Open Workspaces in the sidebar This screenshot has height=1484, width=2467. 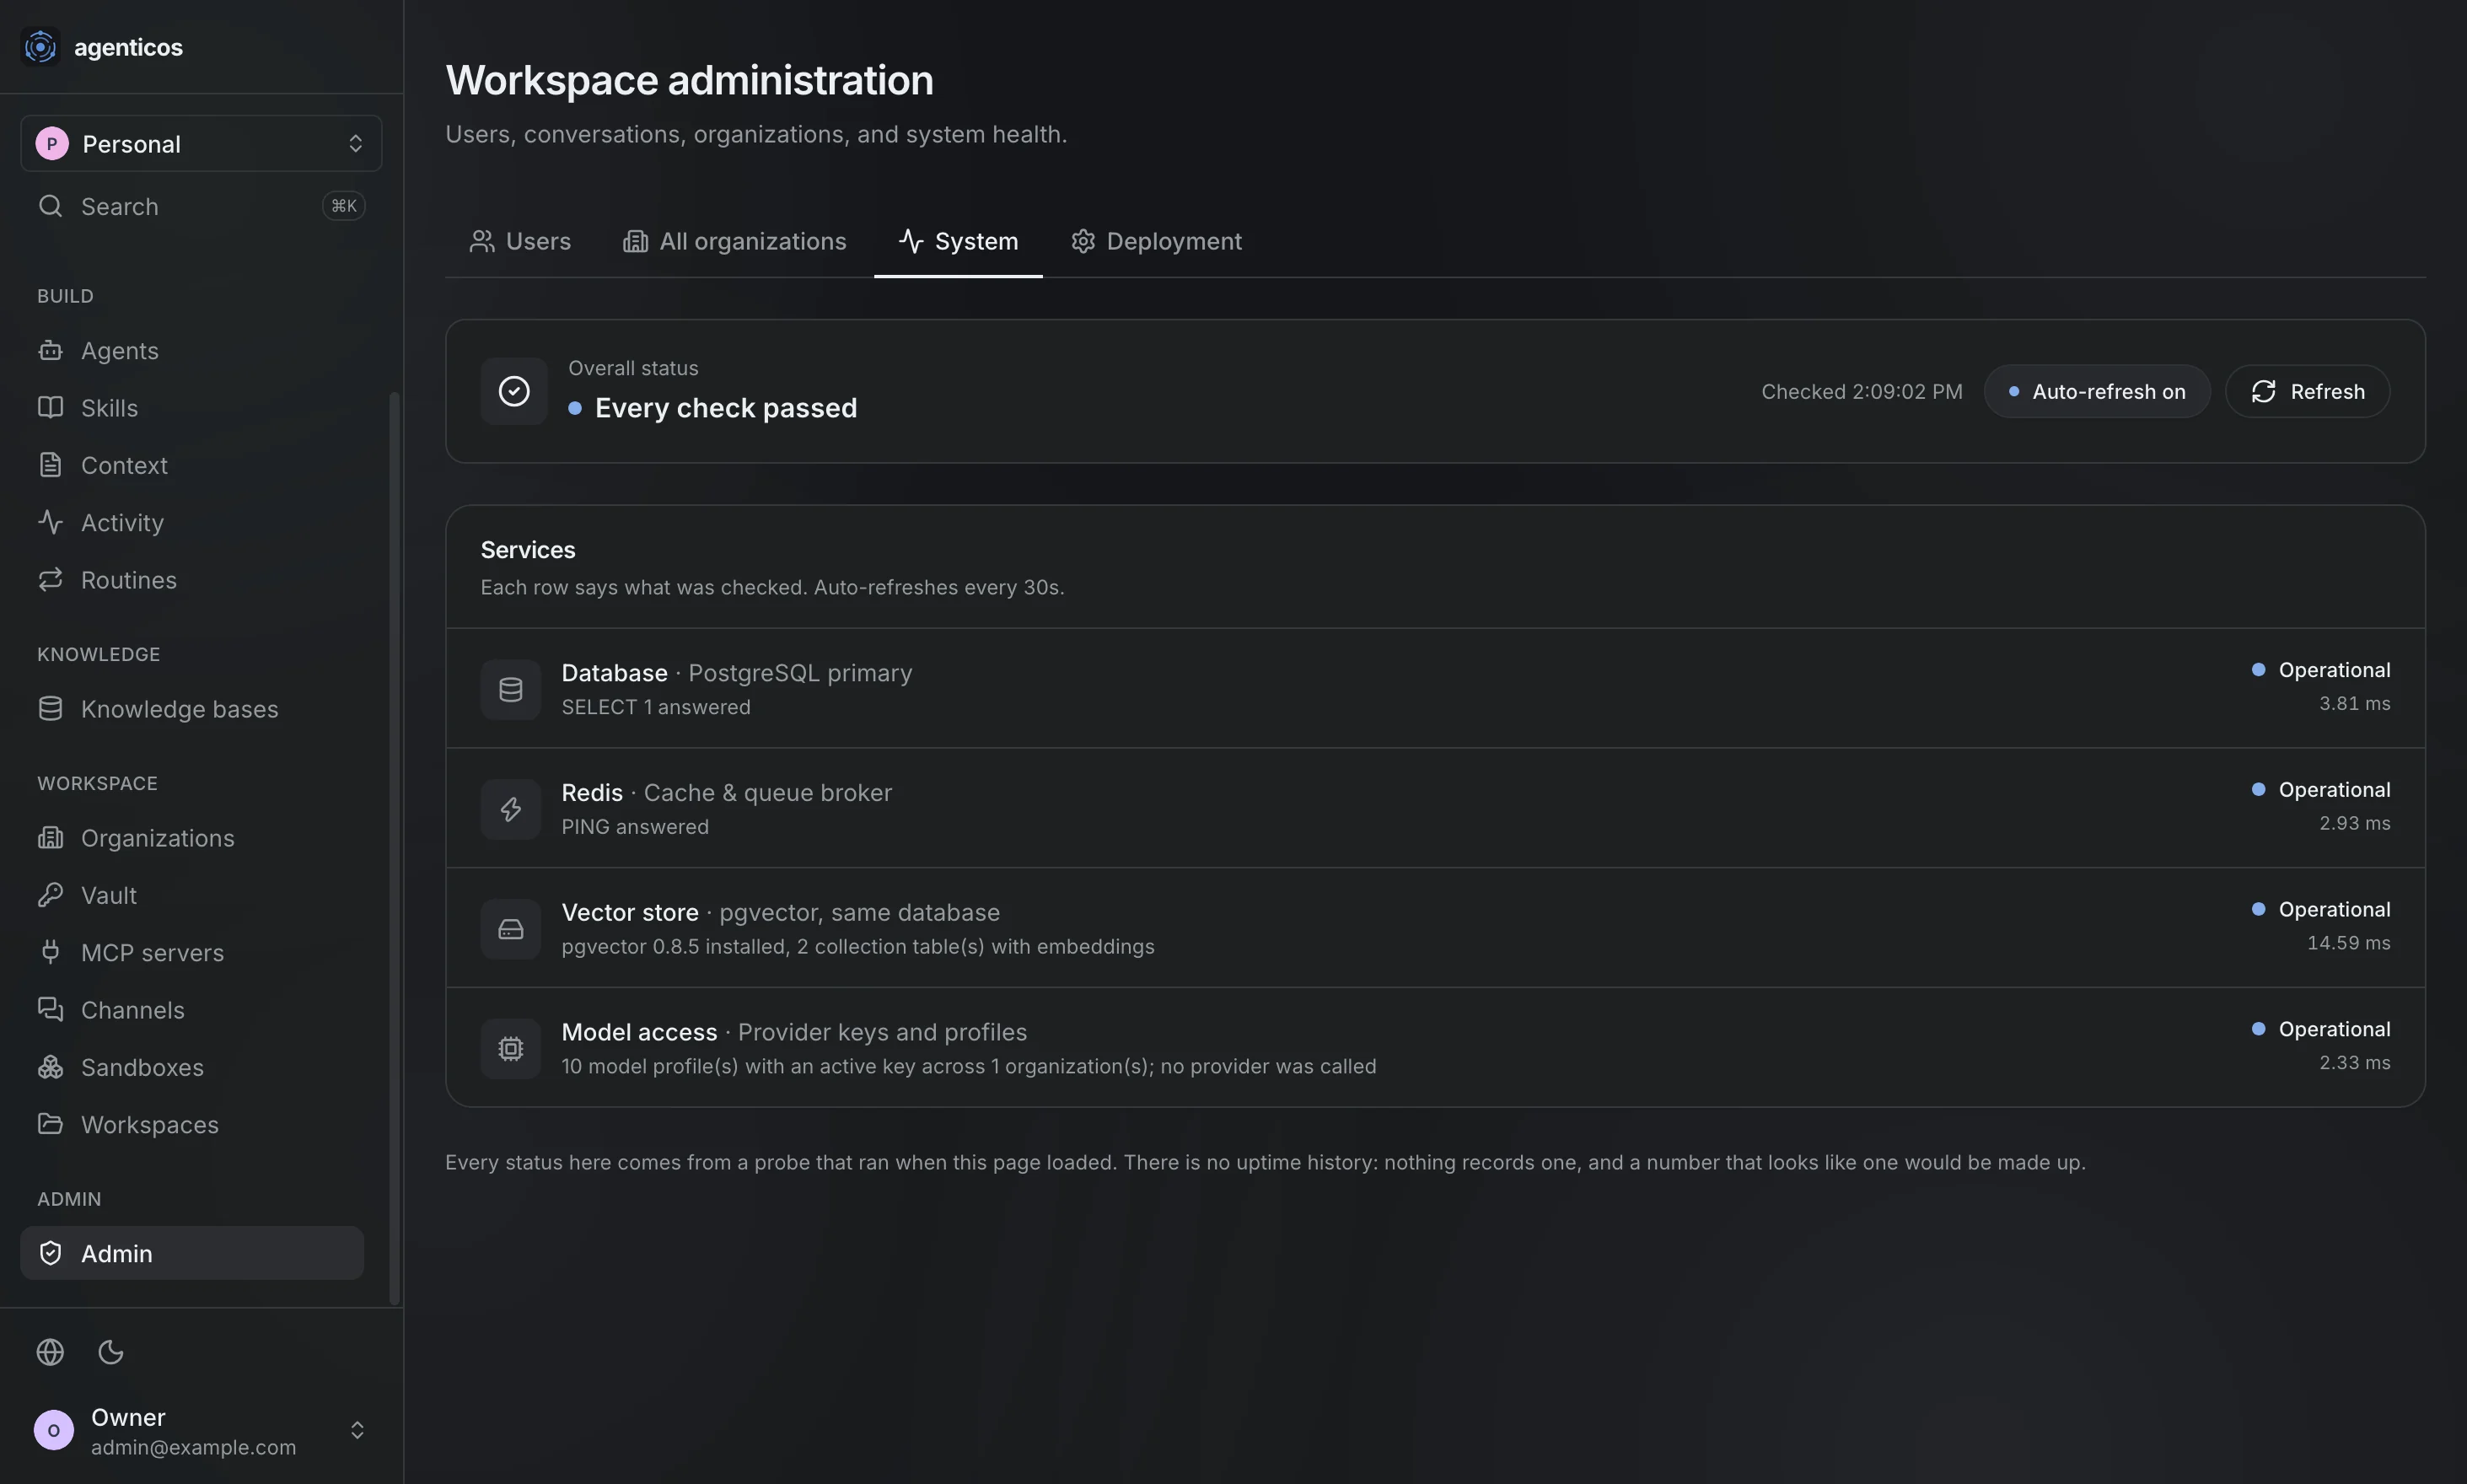(192, 1125)
